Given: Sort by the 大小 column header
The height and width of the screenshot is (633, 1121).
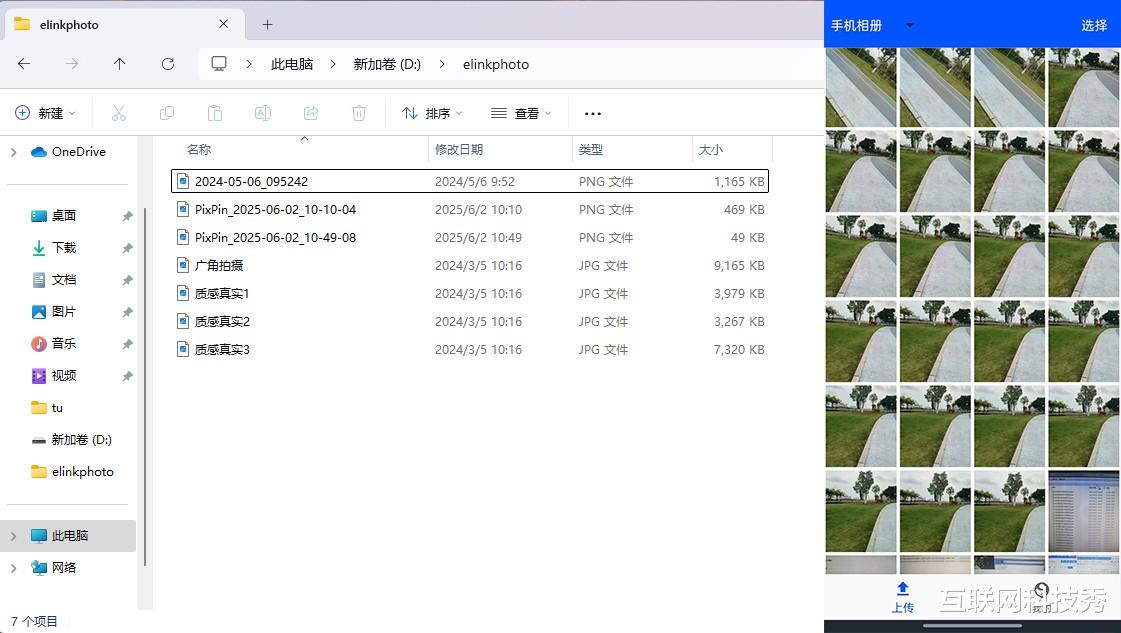Looking at the screenshot, I should point(711,149).
